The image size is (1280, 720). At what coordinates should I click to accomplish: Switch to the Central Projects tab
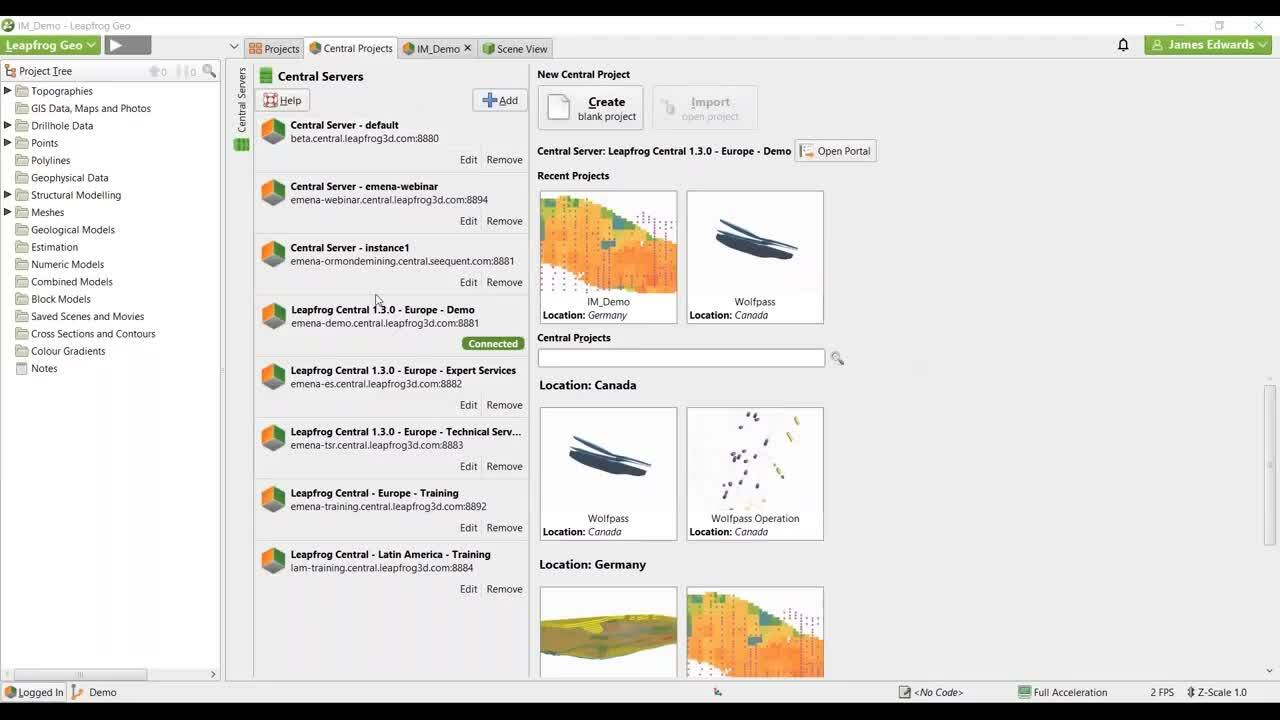tap(351, 48)
